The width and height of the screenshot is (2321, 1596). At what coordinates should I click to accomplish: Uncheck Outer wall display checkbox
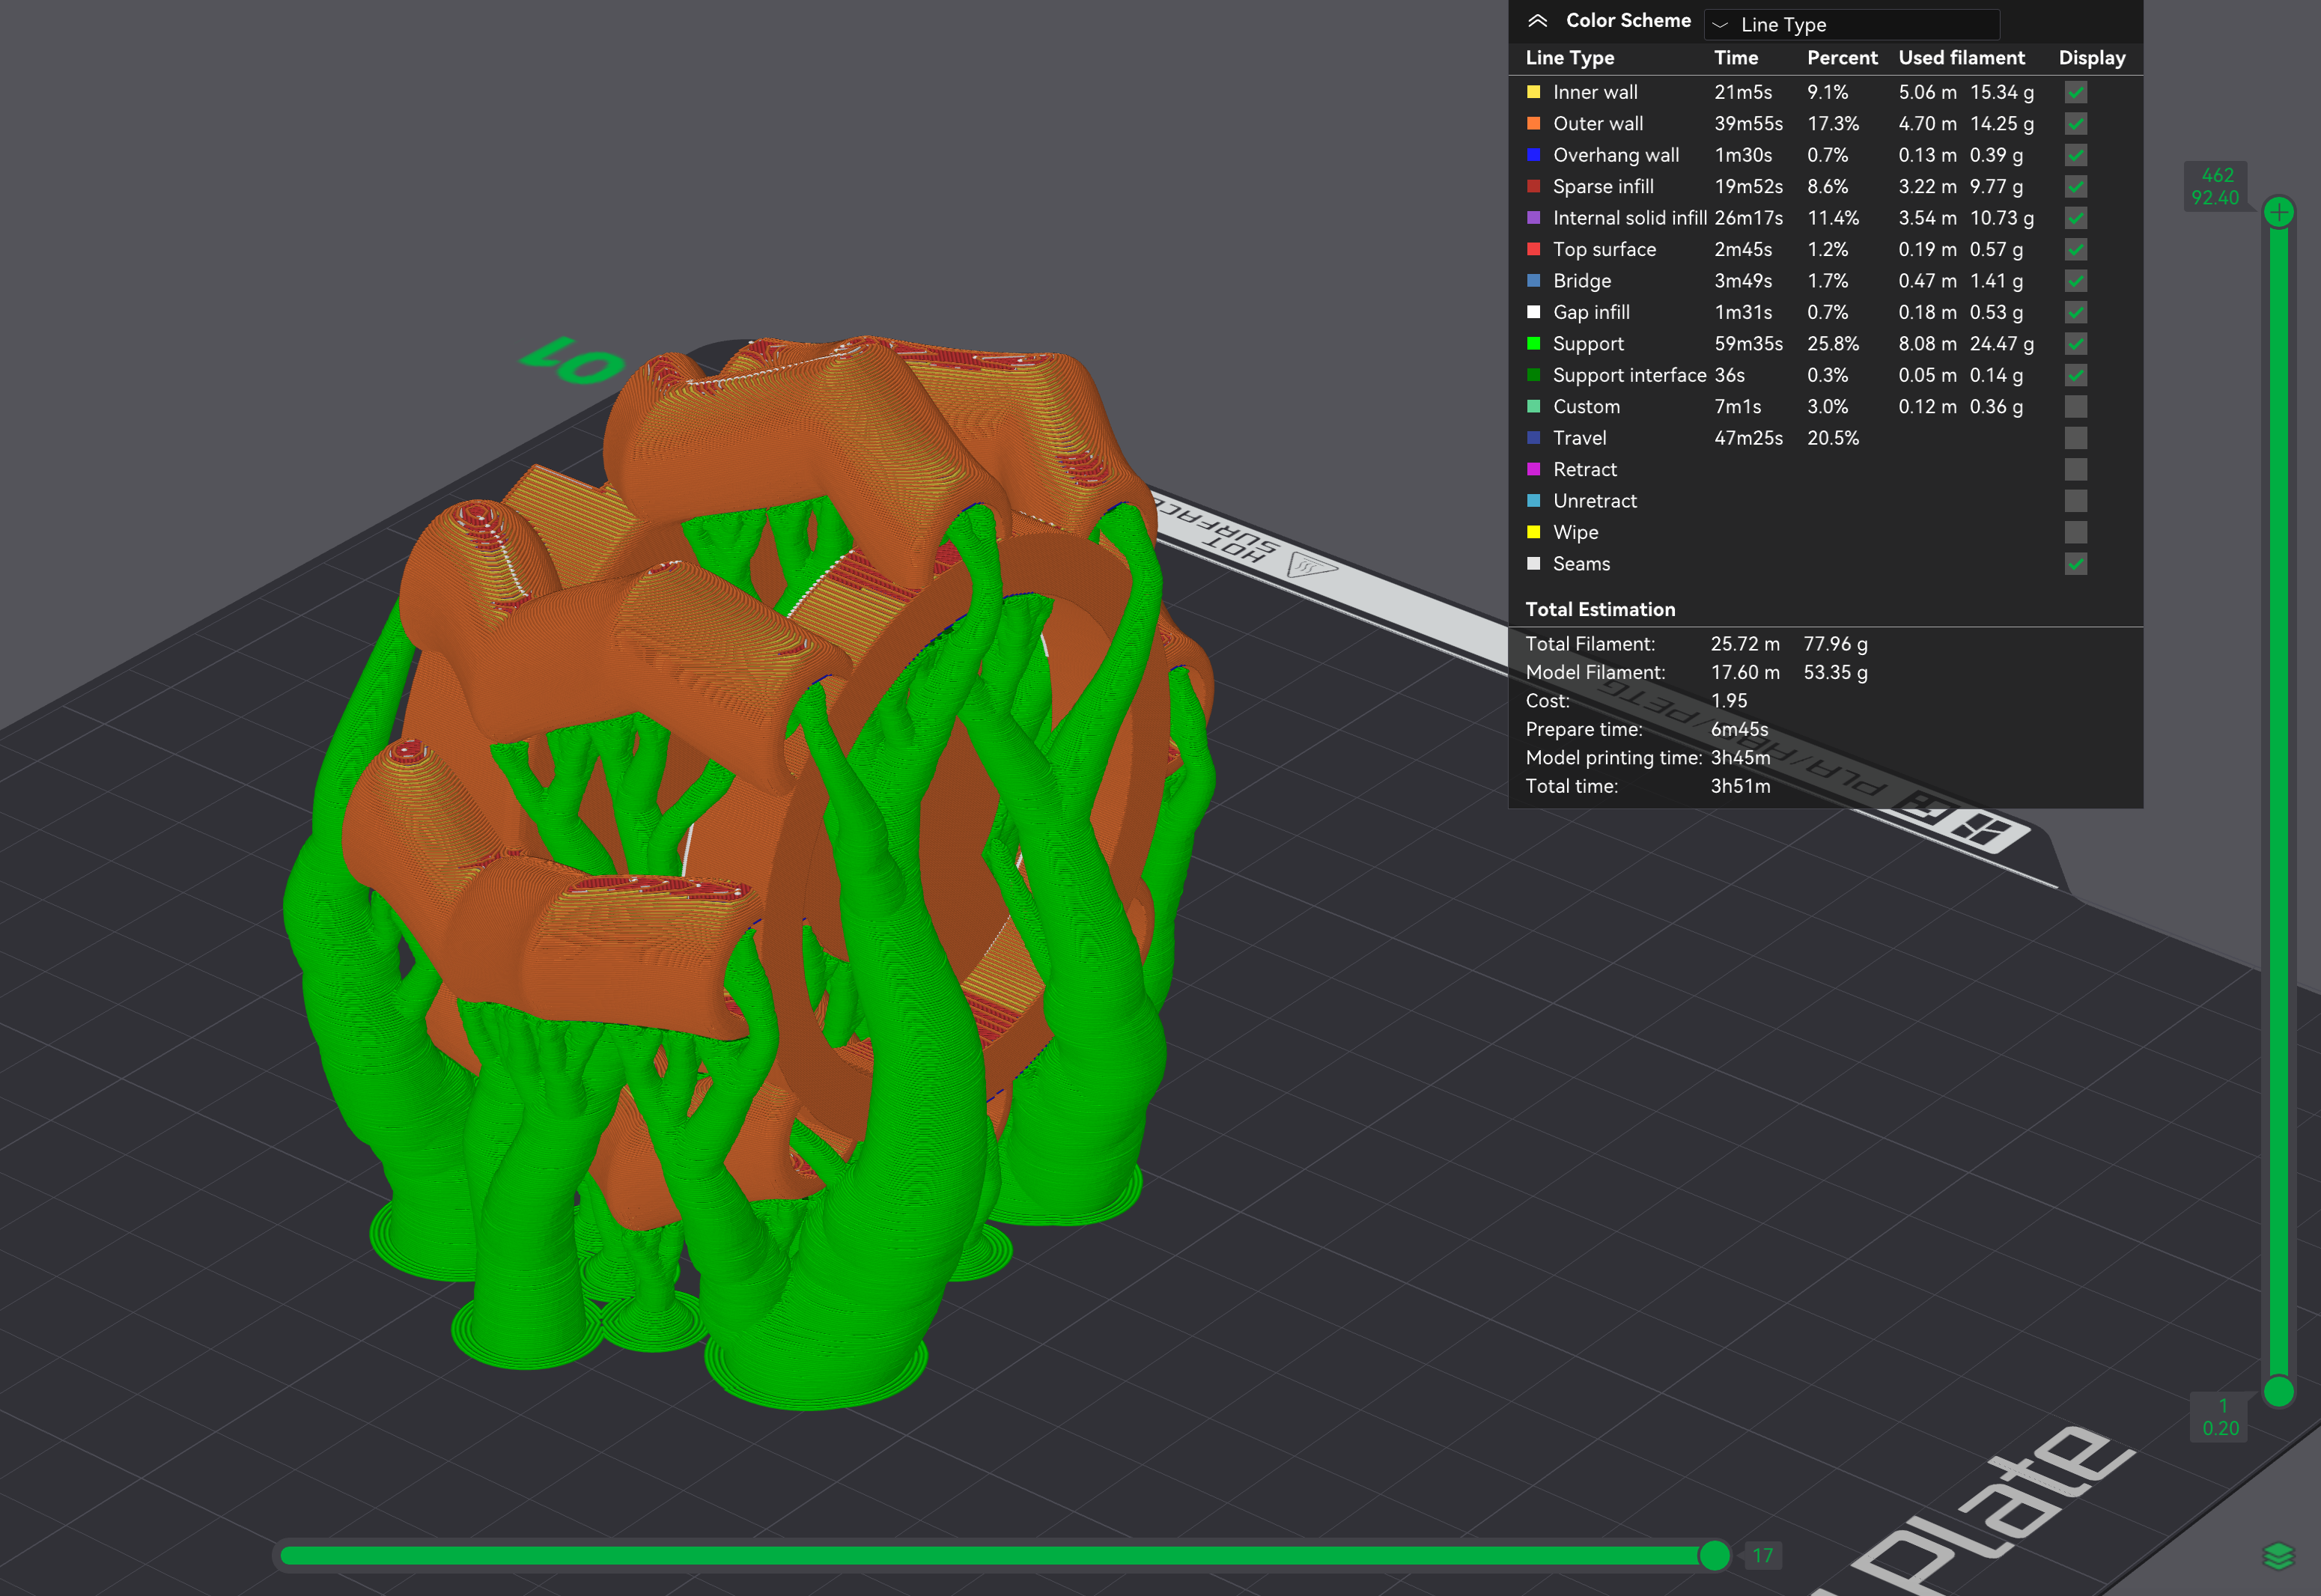click(2076, 124)
